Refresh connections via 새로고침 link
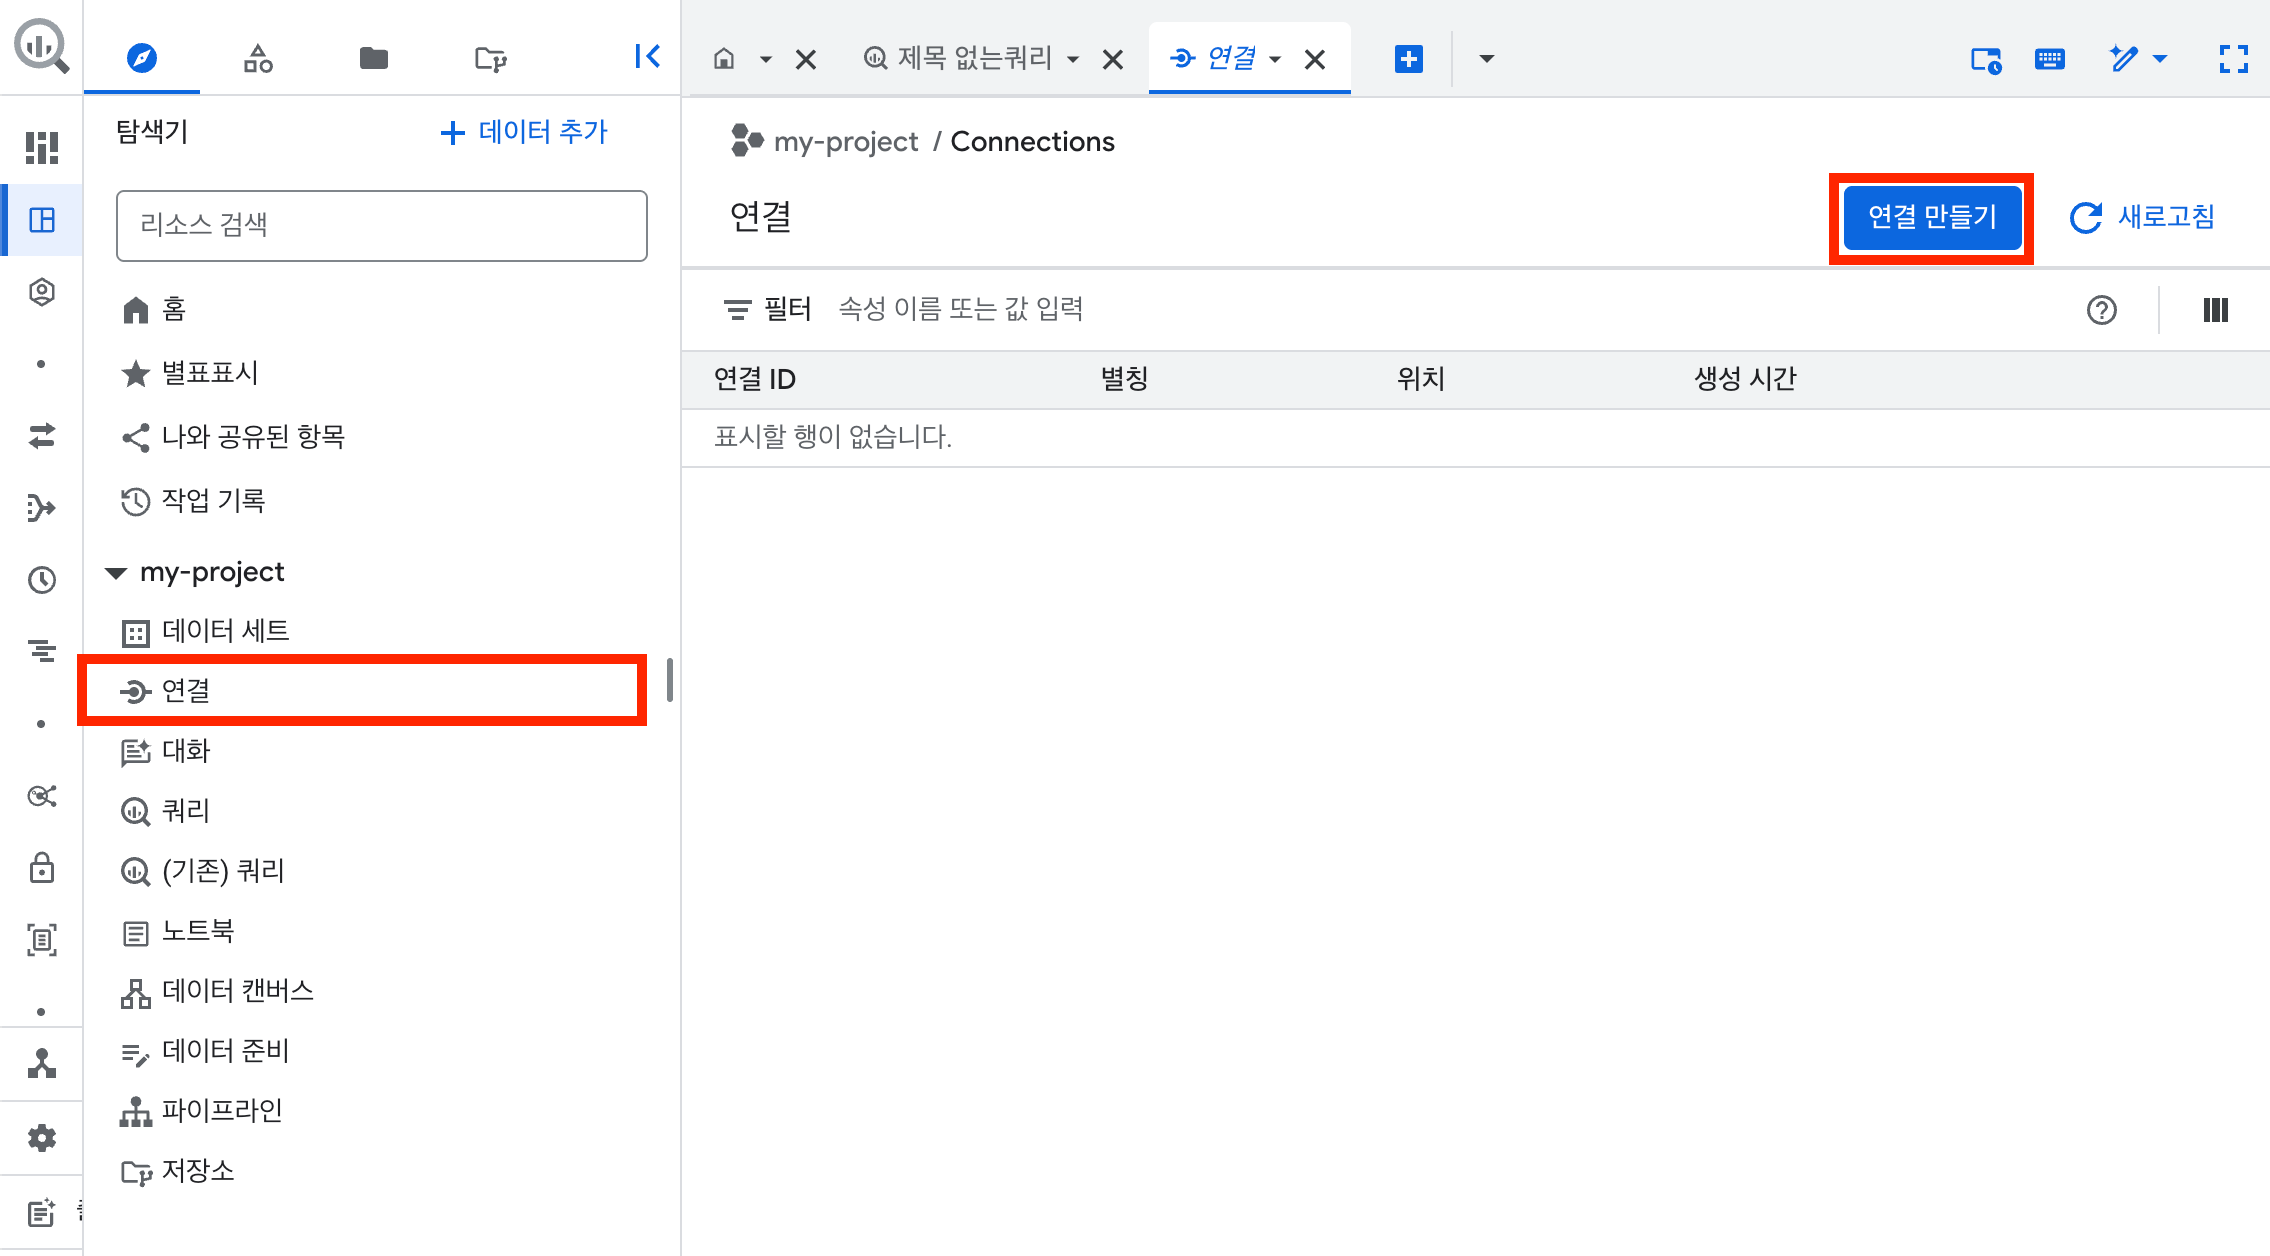The image size is (2270, 1256). [2143, 217]
